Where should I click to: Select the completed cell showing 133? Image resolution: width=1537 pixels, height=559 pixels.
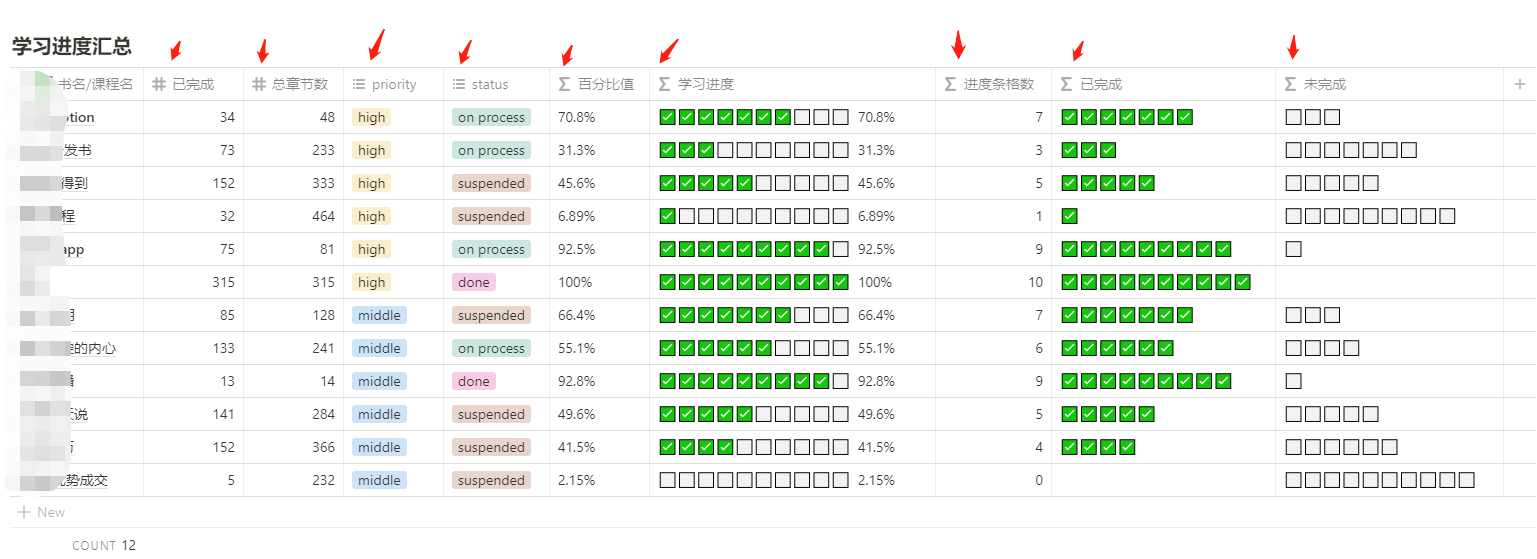[193, 348]
